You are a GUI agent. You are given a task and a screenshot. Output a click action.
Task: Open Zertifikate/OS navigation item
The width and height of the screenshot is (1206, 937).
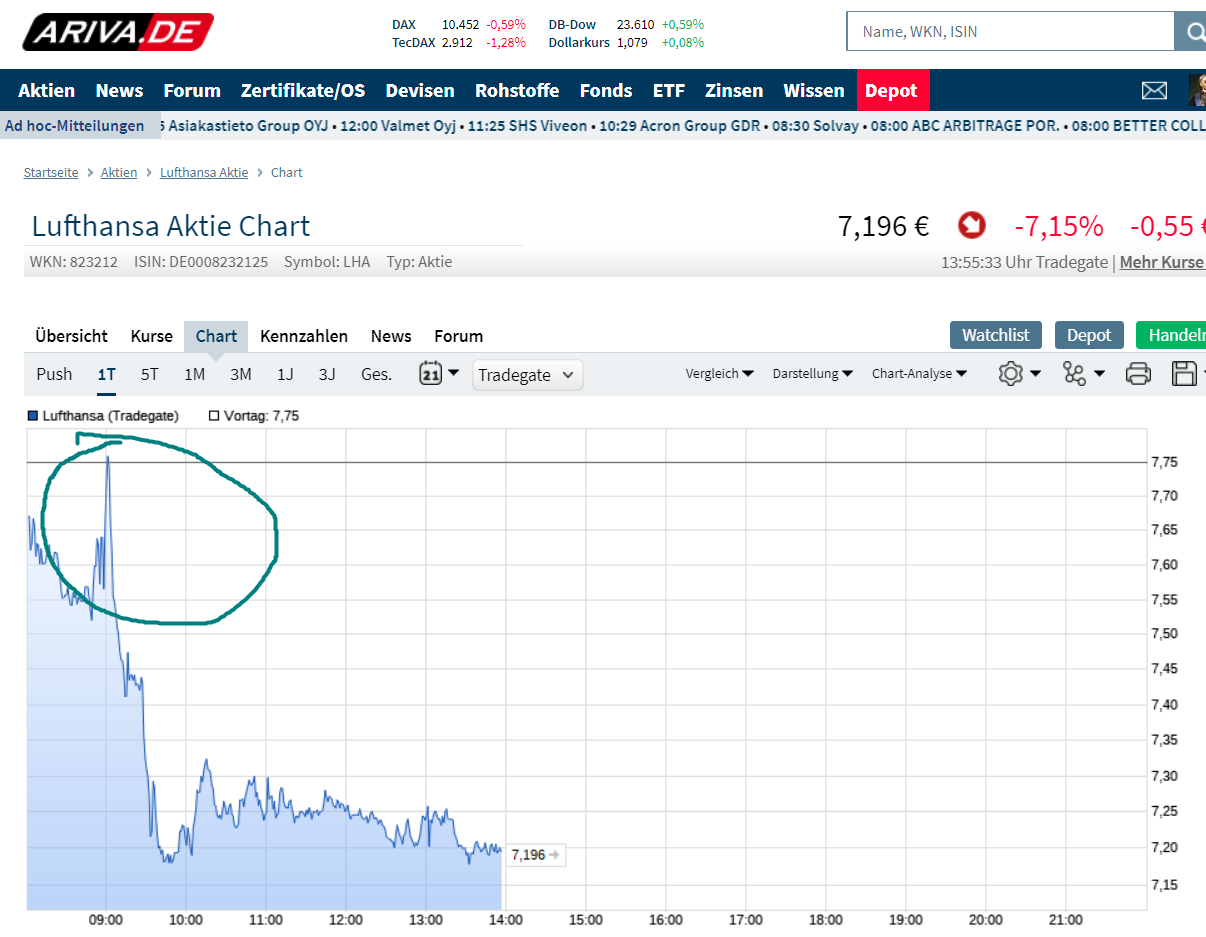click(303, 90)
